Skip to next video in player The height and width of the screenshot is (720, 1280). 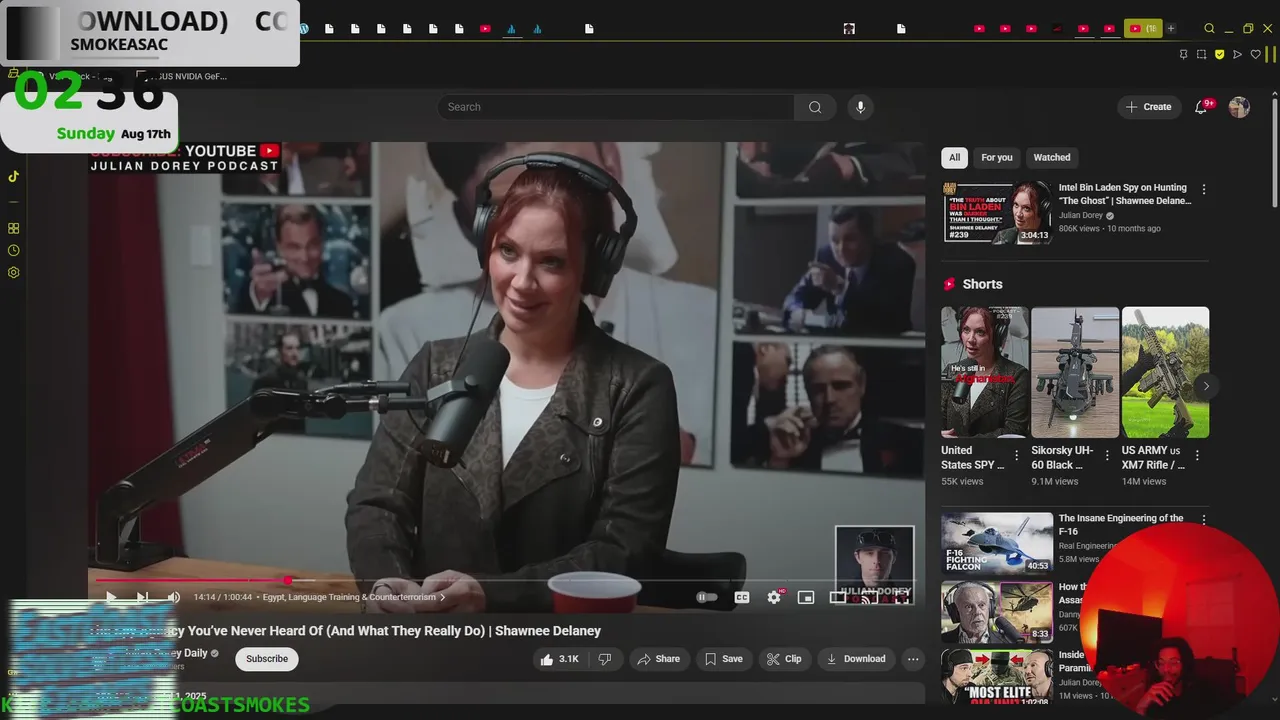142,597
